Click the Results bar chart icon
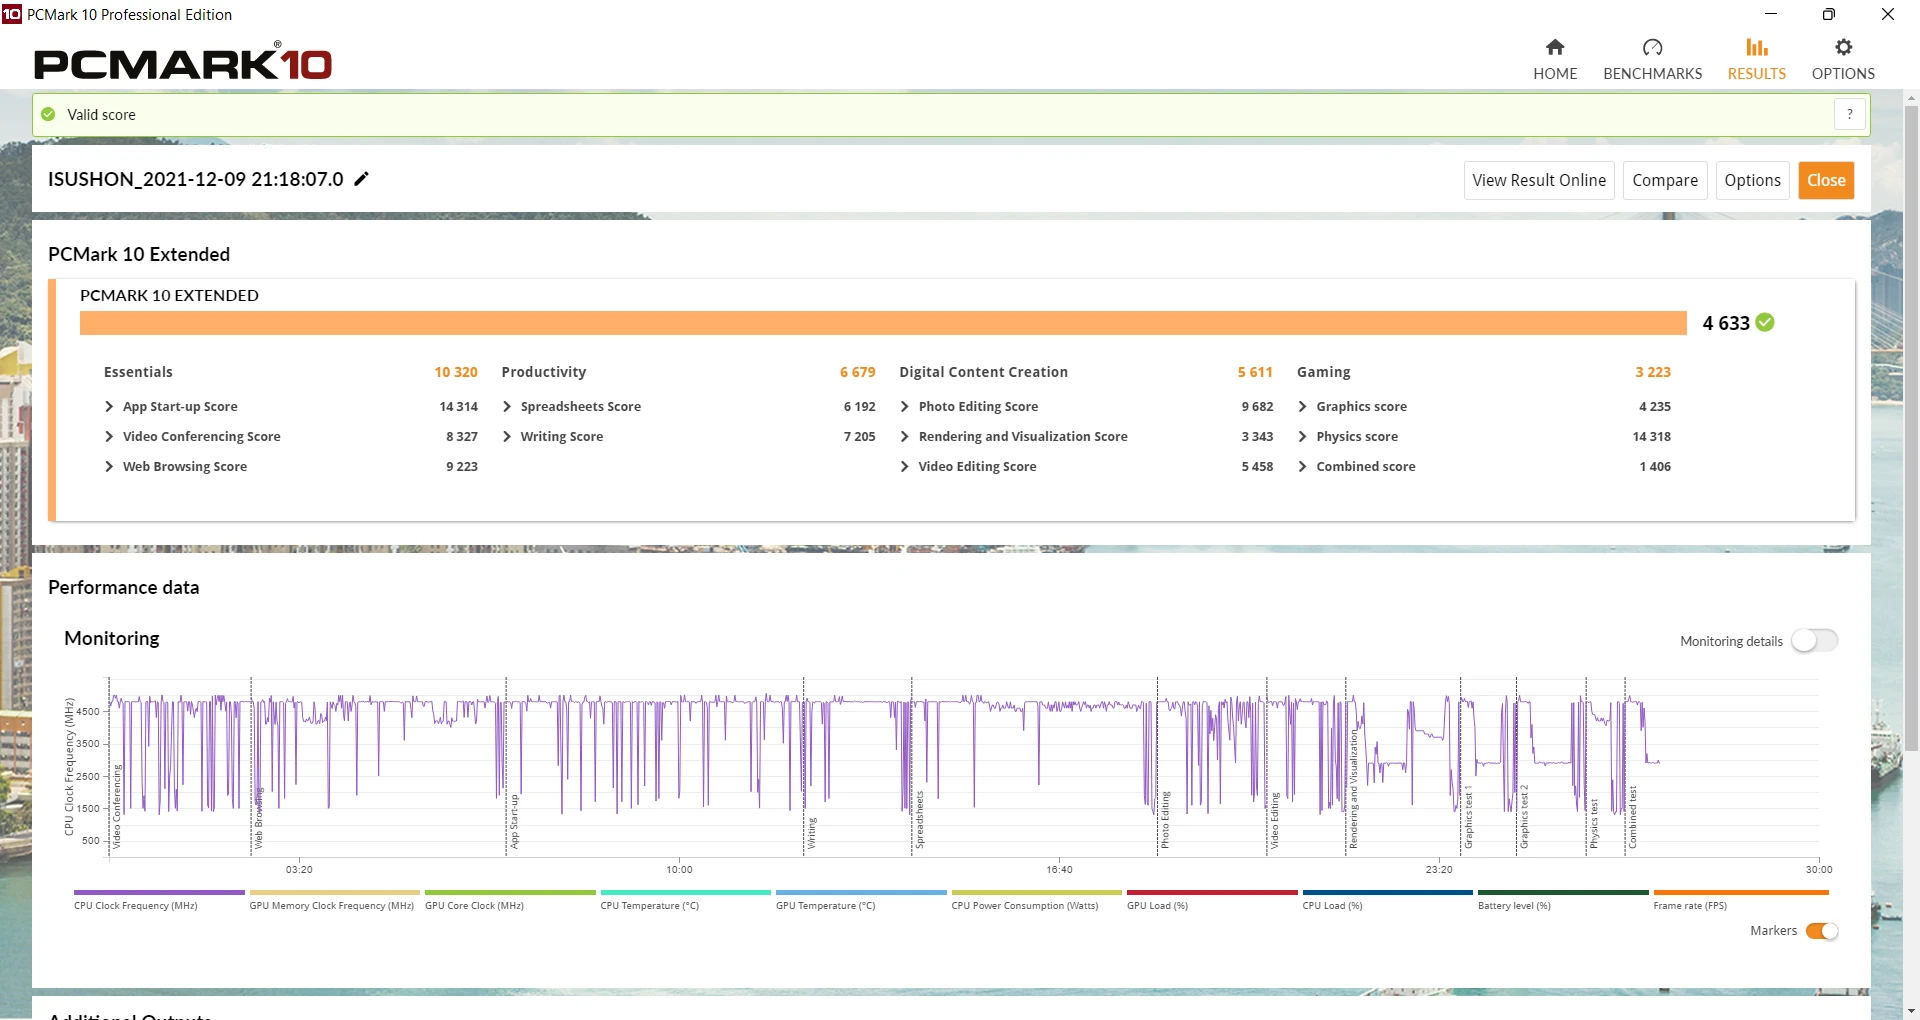This screenshot has width=1920, height=1020. coord(1756,47)
